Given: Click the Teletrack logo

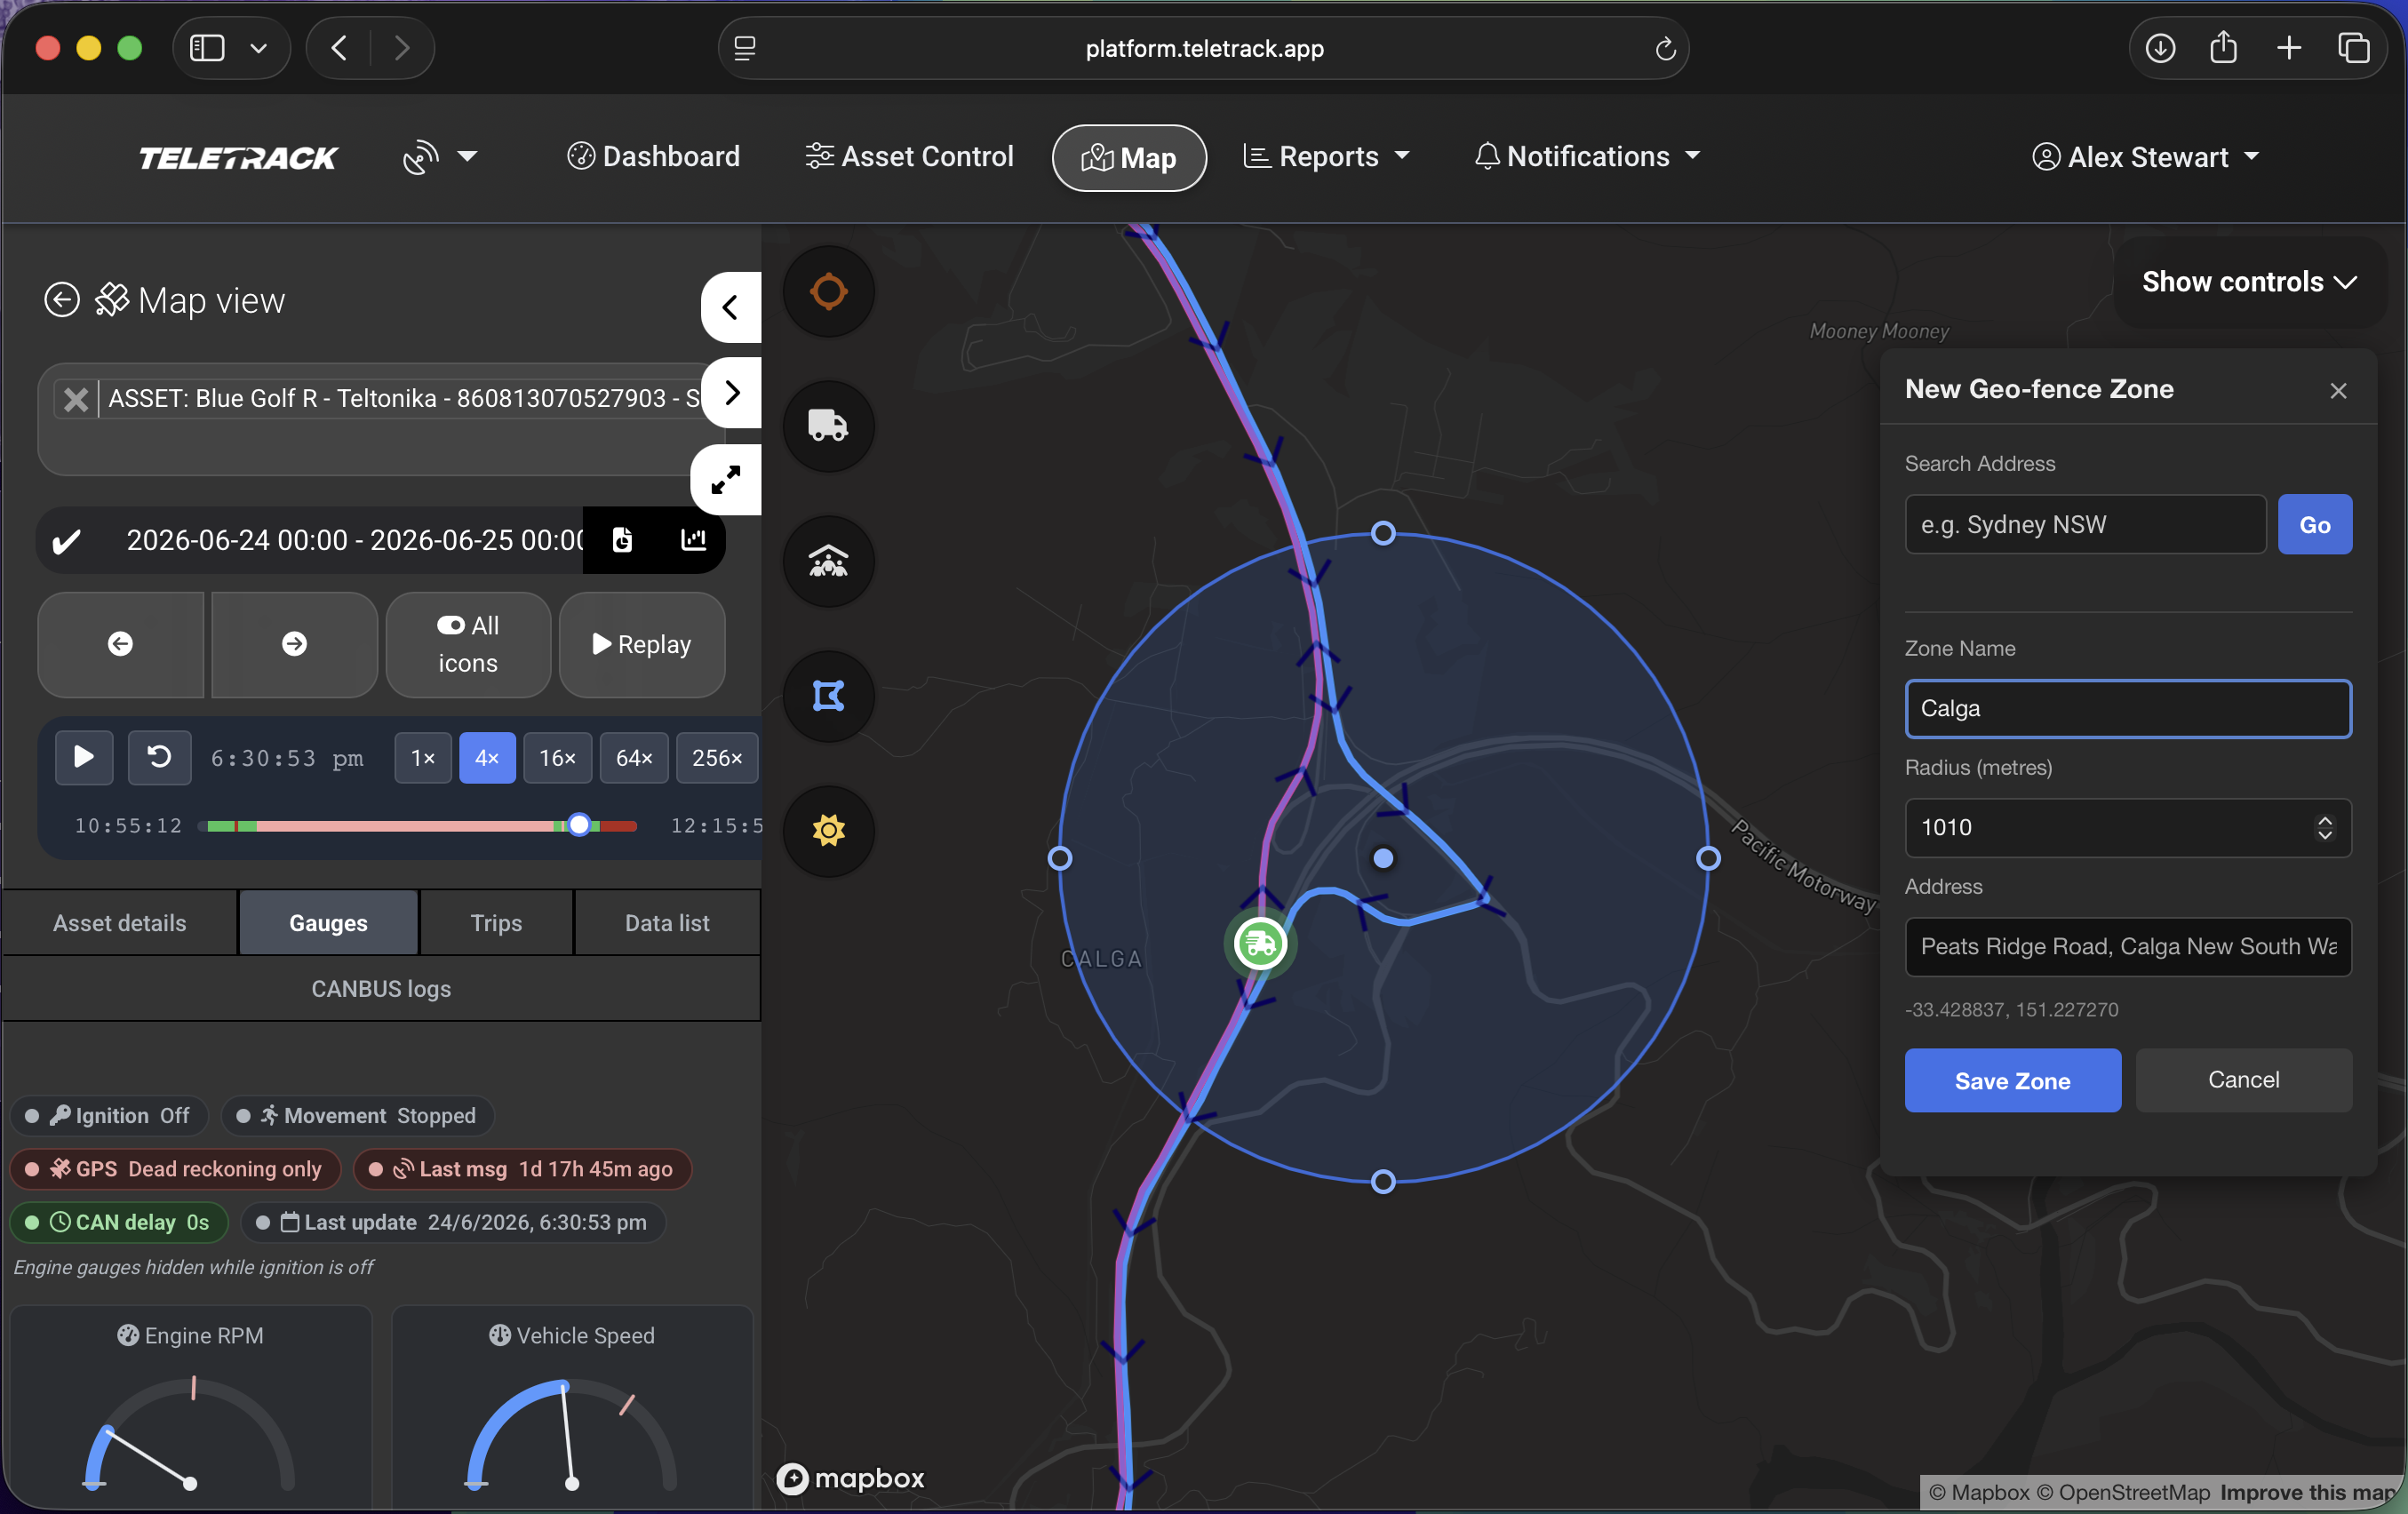Looking at the screenshot, I should click(x=238, y=158).
